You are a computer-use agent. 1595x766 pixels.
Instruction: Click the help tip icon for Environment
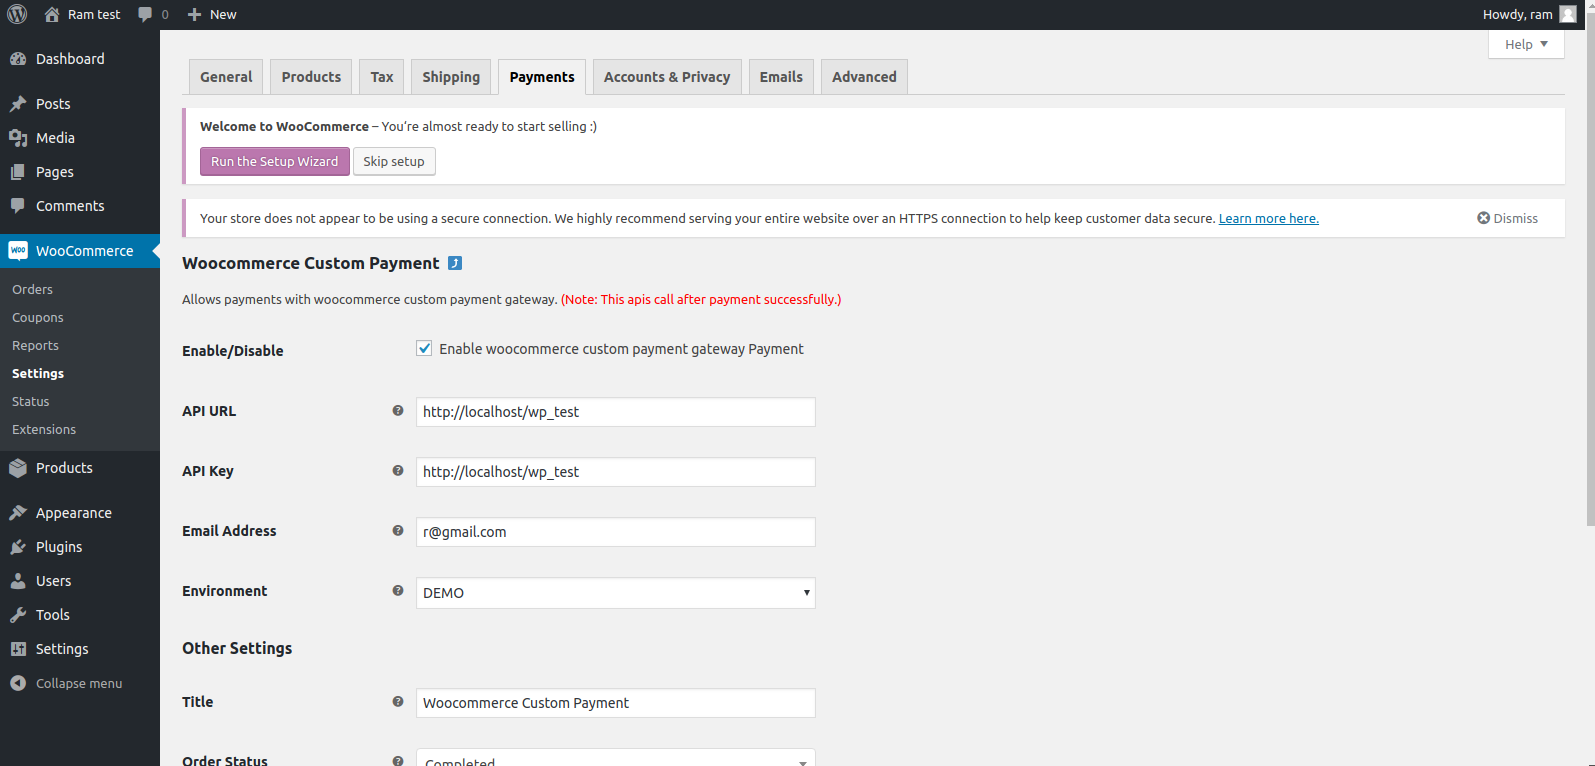398,590
